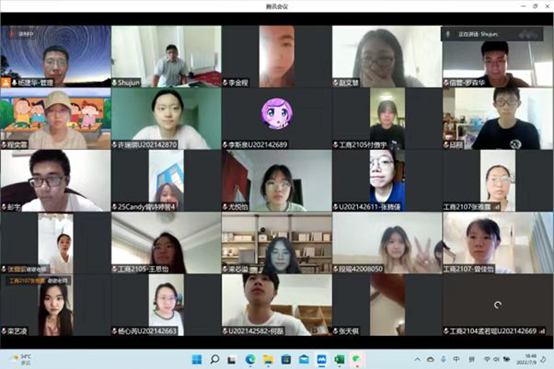Open Microsoft Store from the taskbar
The height and width of the screenshot is (369, 554).
coord(286,359)
